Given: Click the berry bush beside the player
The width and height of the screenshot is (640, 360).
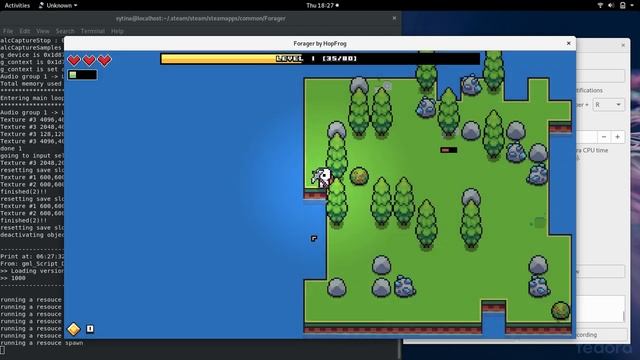Looking at the screenshot, I should pos(359,176).
